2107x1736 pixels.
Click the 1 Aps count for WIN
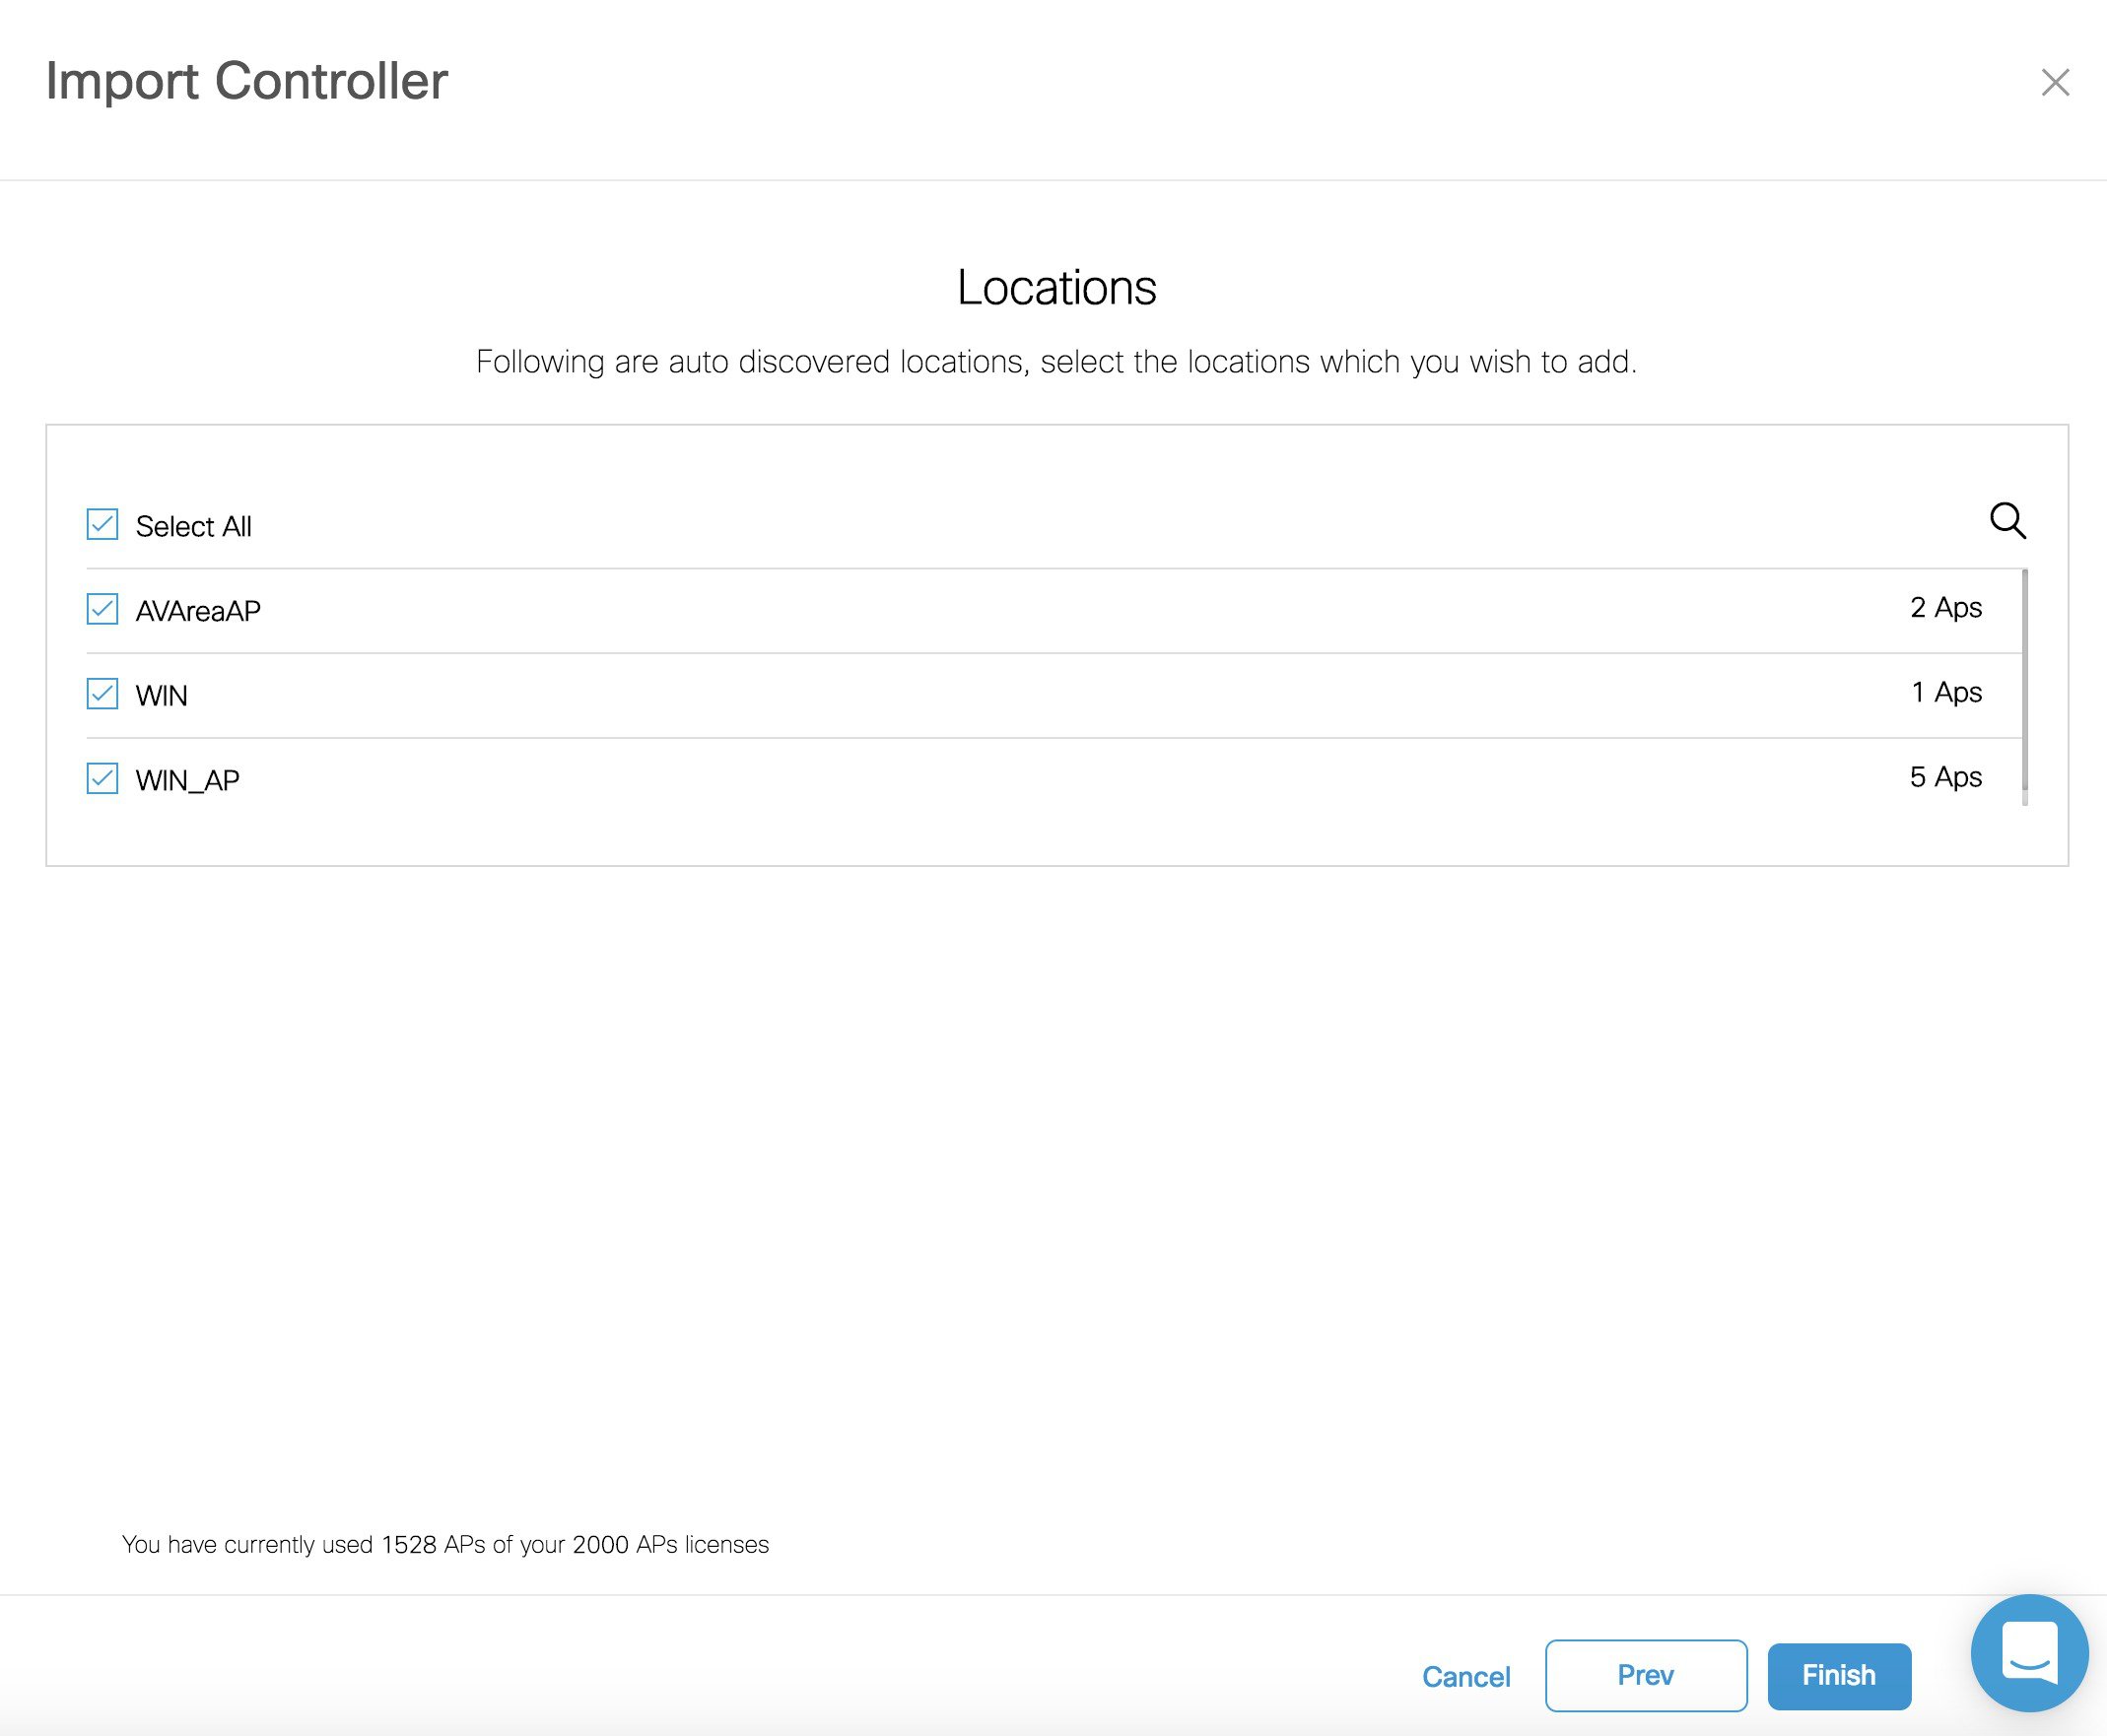pyautogui.click(x=1945, y=692)
